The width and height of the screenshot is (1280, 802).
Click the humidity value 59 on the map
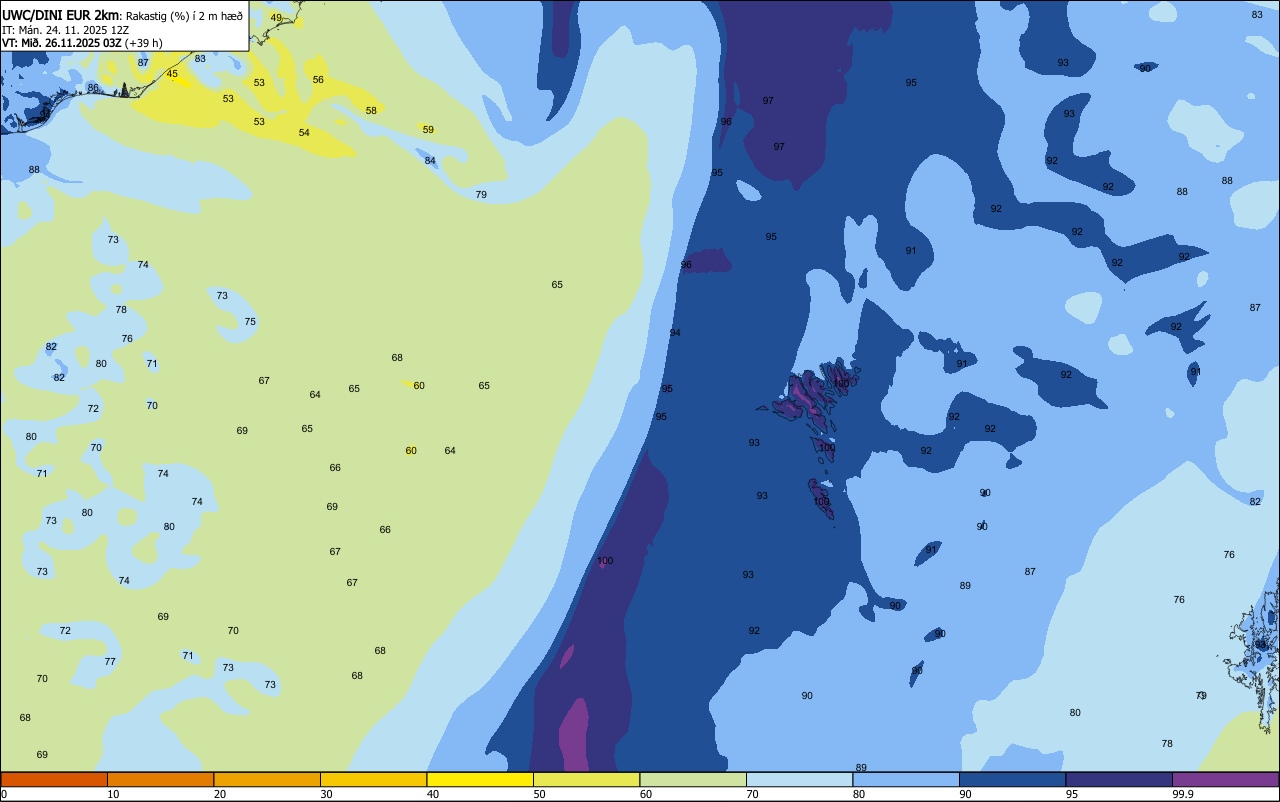[428, 130]
